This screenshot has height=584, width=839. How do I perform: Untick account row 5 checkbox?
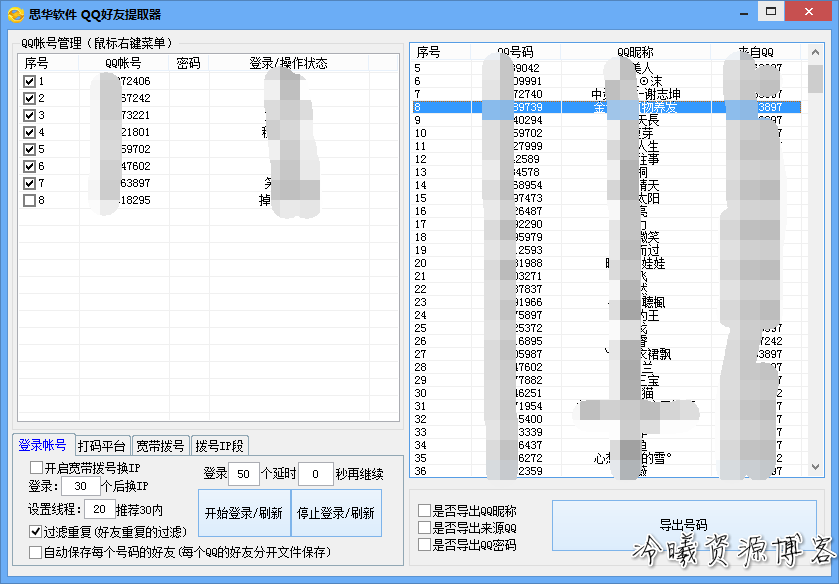click(x=29, y=149)
